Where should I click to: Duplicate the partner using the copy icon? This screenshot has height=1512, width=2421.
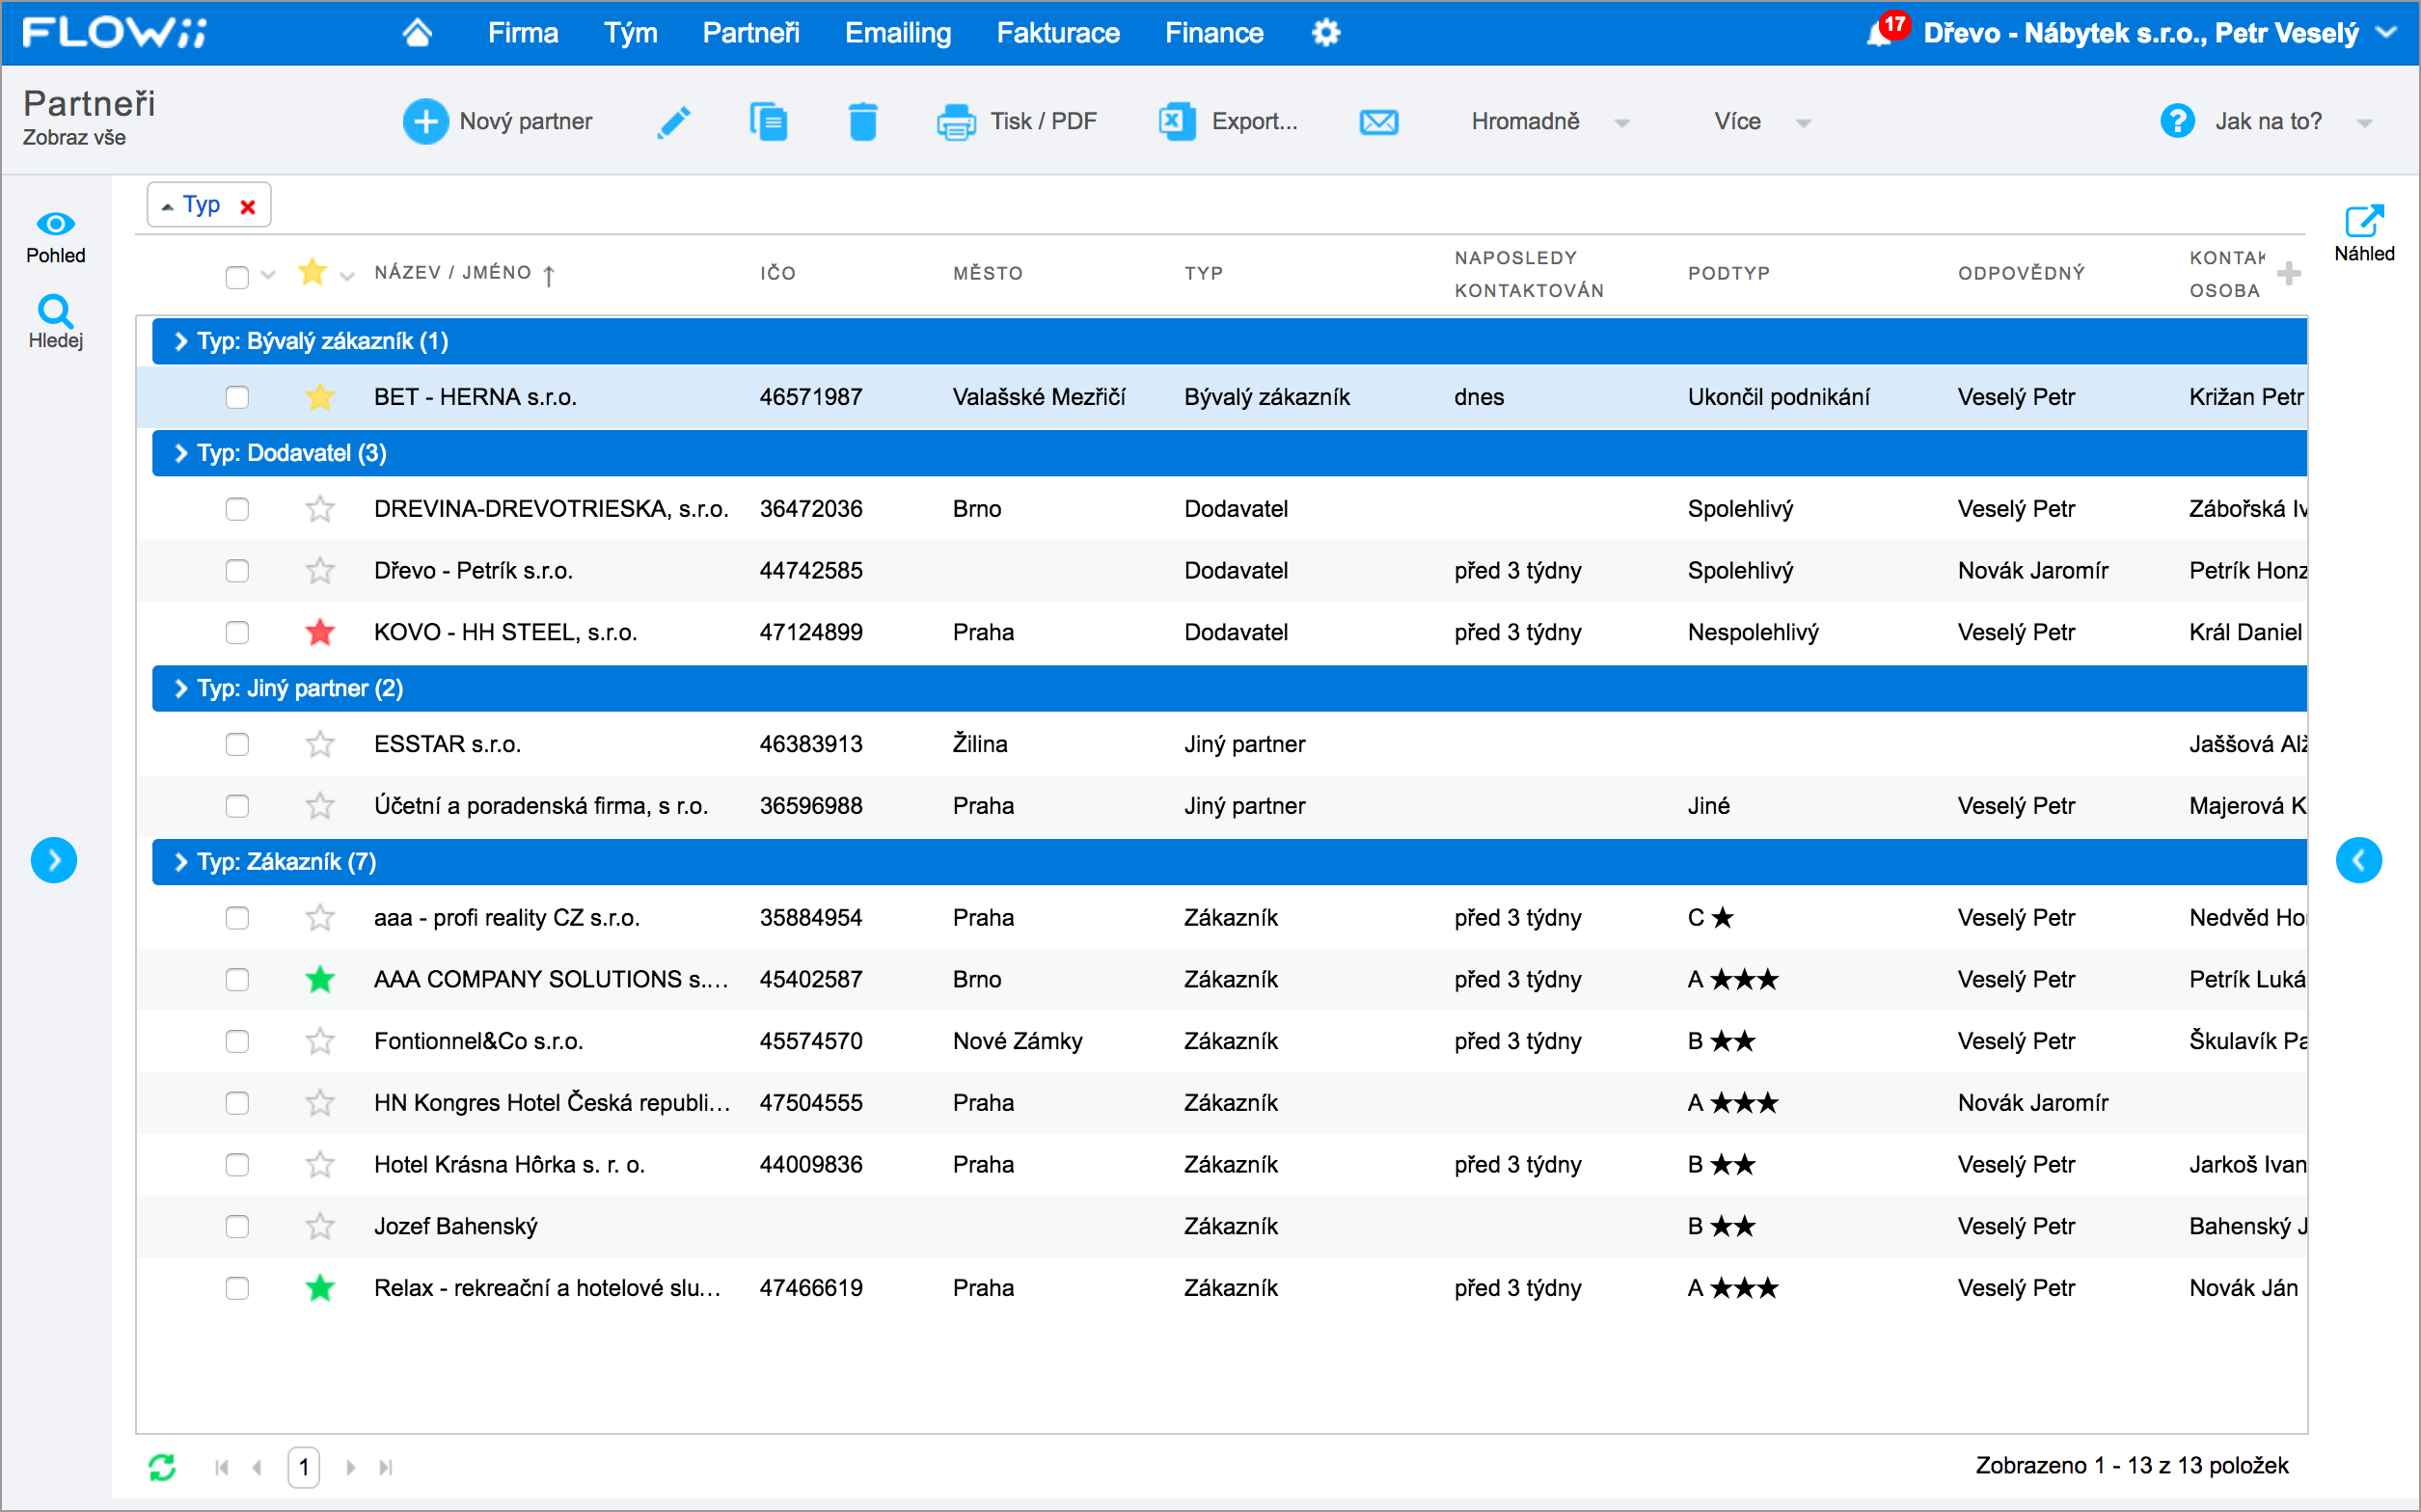point(768,121)
